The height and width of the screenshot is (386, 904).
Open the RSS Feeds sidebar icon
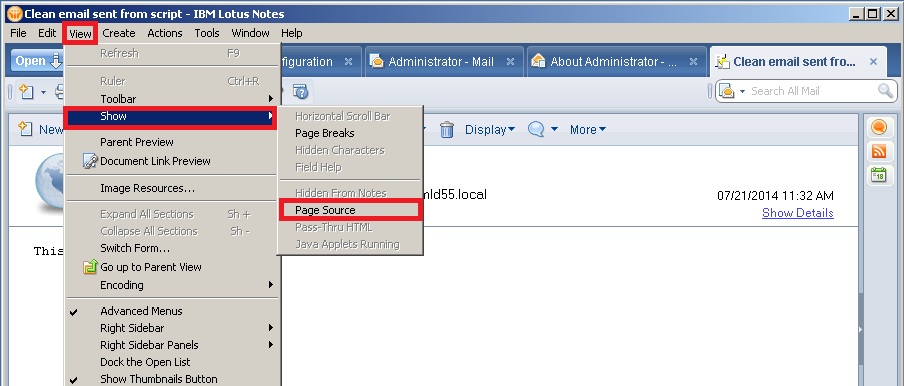pyautogui.click(x=879, y=151)
